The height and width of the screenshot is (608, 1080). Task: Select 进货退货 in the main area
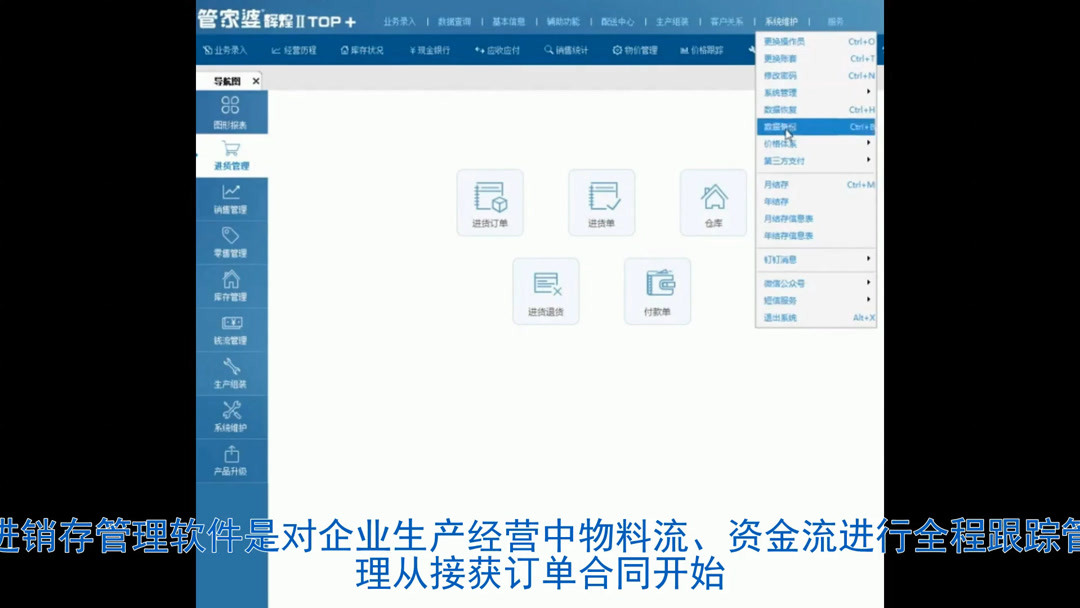[546, 291]
